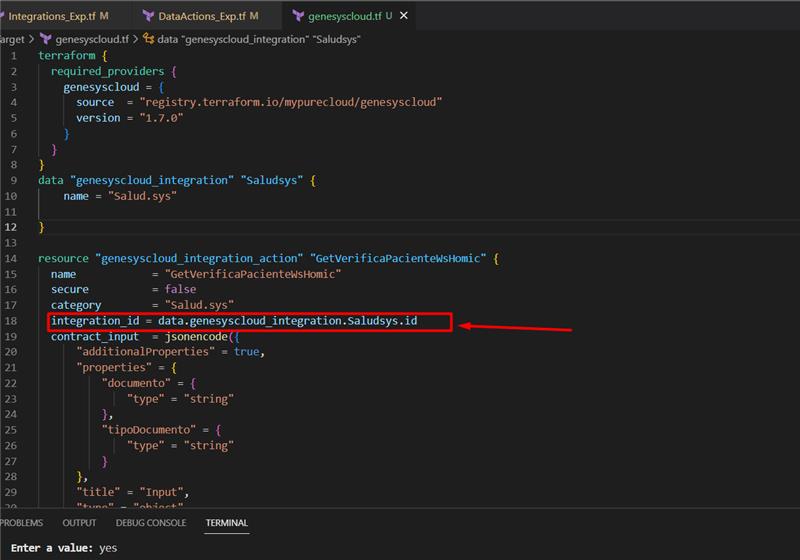This screenshot has width=800, height=560.
Task: Click category value "Salud.sys" on line 17
Action: coord(199,305)
